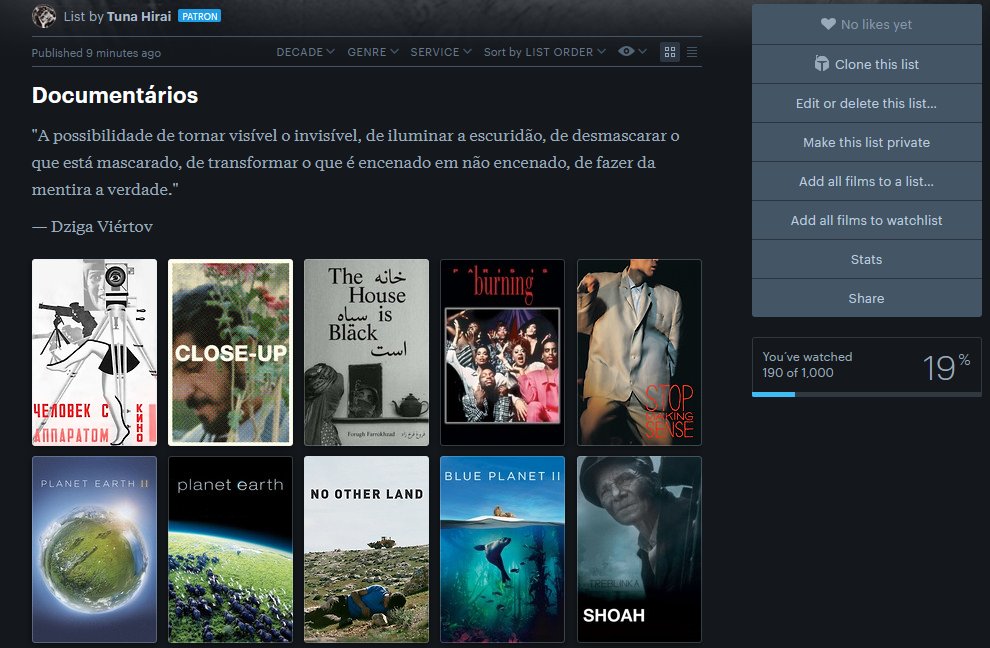Open the Blue Planet II poster
The width and height of the screenshot is (990, 648).
click(x=503, y=549)
